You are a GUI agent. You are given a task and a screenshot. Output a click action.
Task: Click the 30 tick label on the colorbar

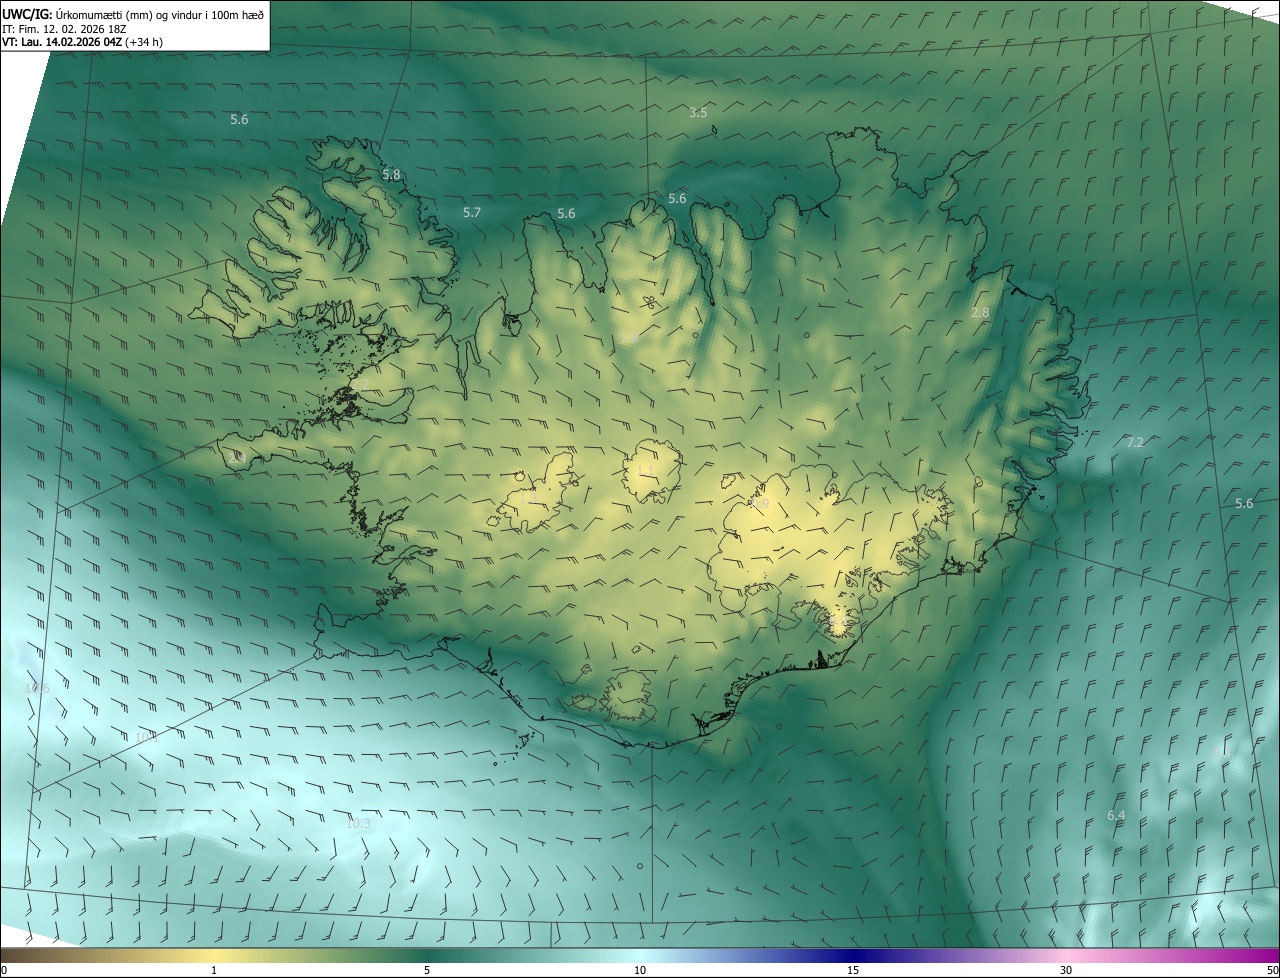coord(1066,970)
